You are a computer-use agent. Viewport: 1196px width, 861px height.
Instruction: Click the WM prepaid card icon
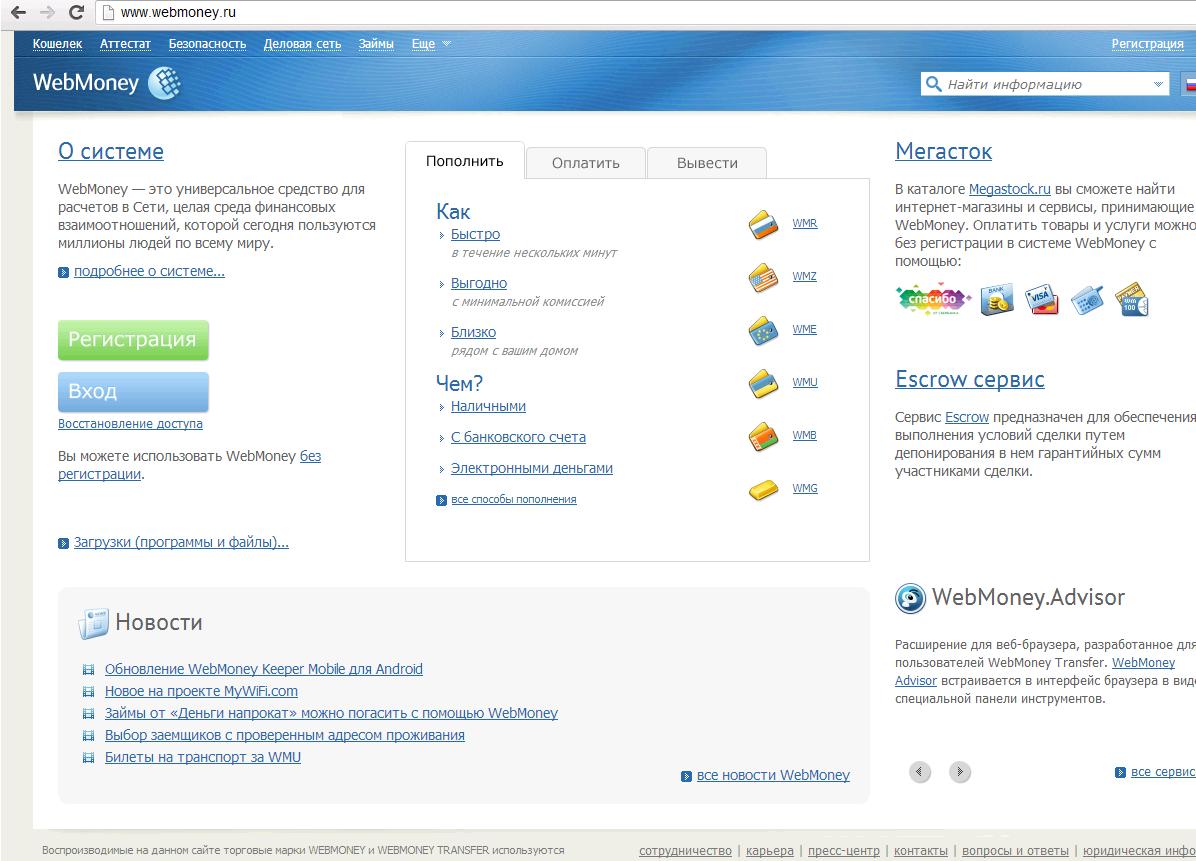pyautogui.click(x=1132, y=299)
